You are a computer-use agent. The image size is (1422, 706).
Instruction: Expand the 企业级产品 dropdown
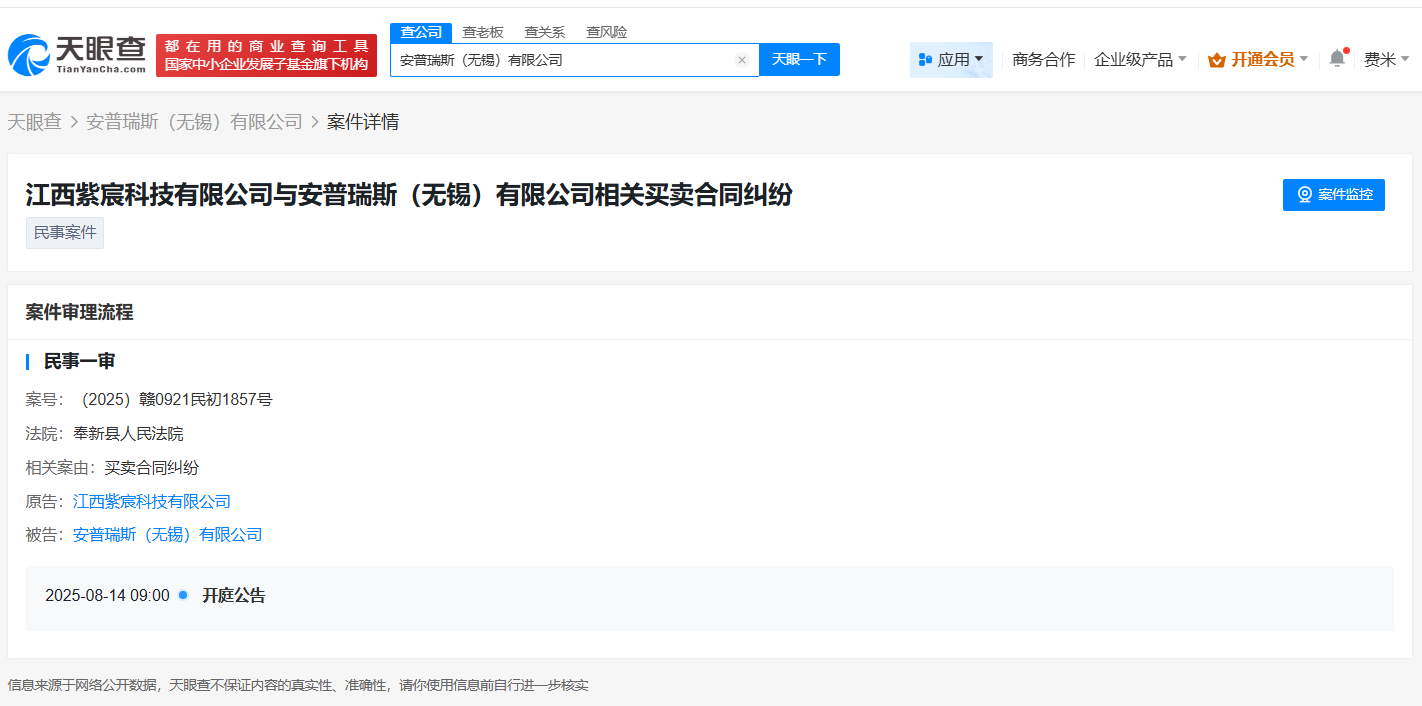[1139, 58]
